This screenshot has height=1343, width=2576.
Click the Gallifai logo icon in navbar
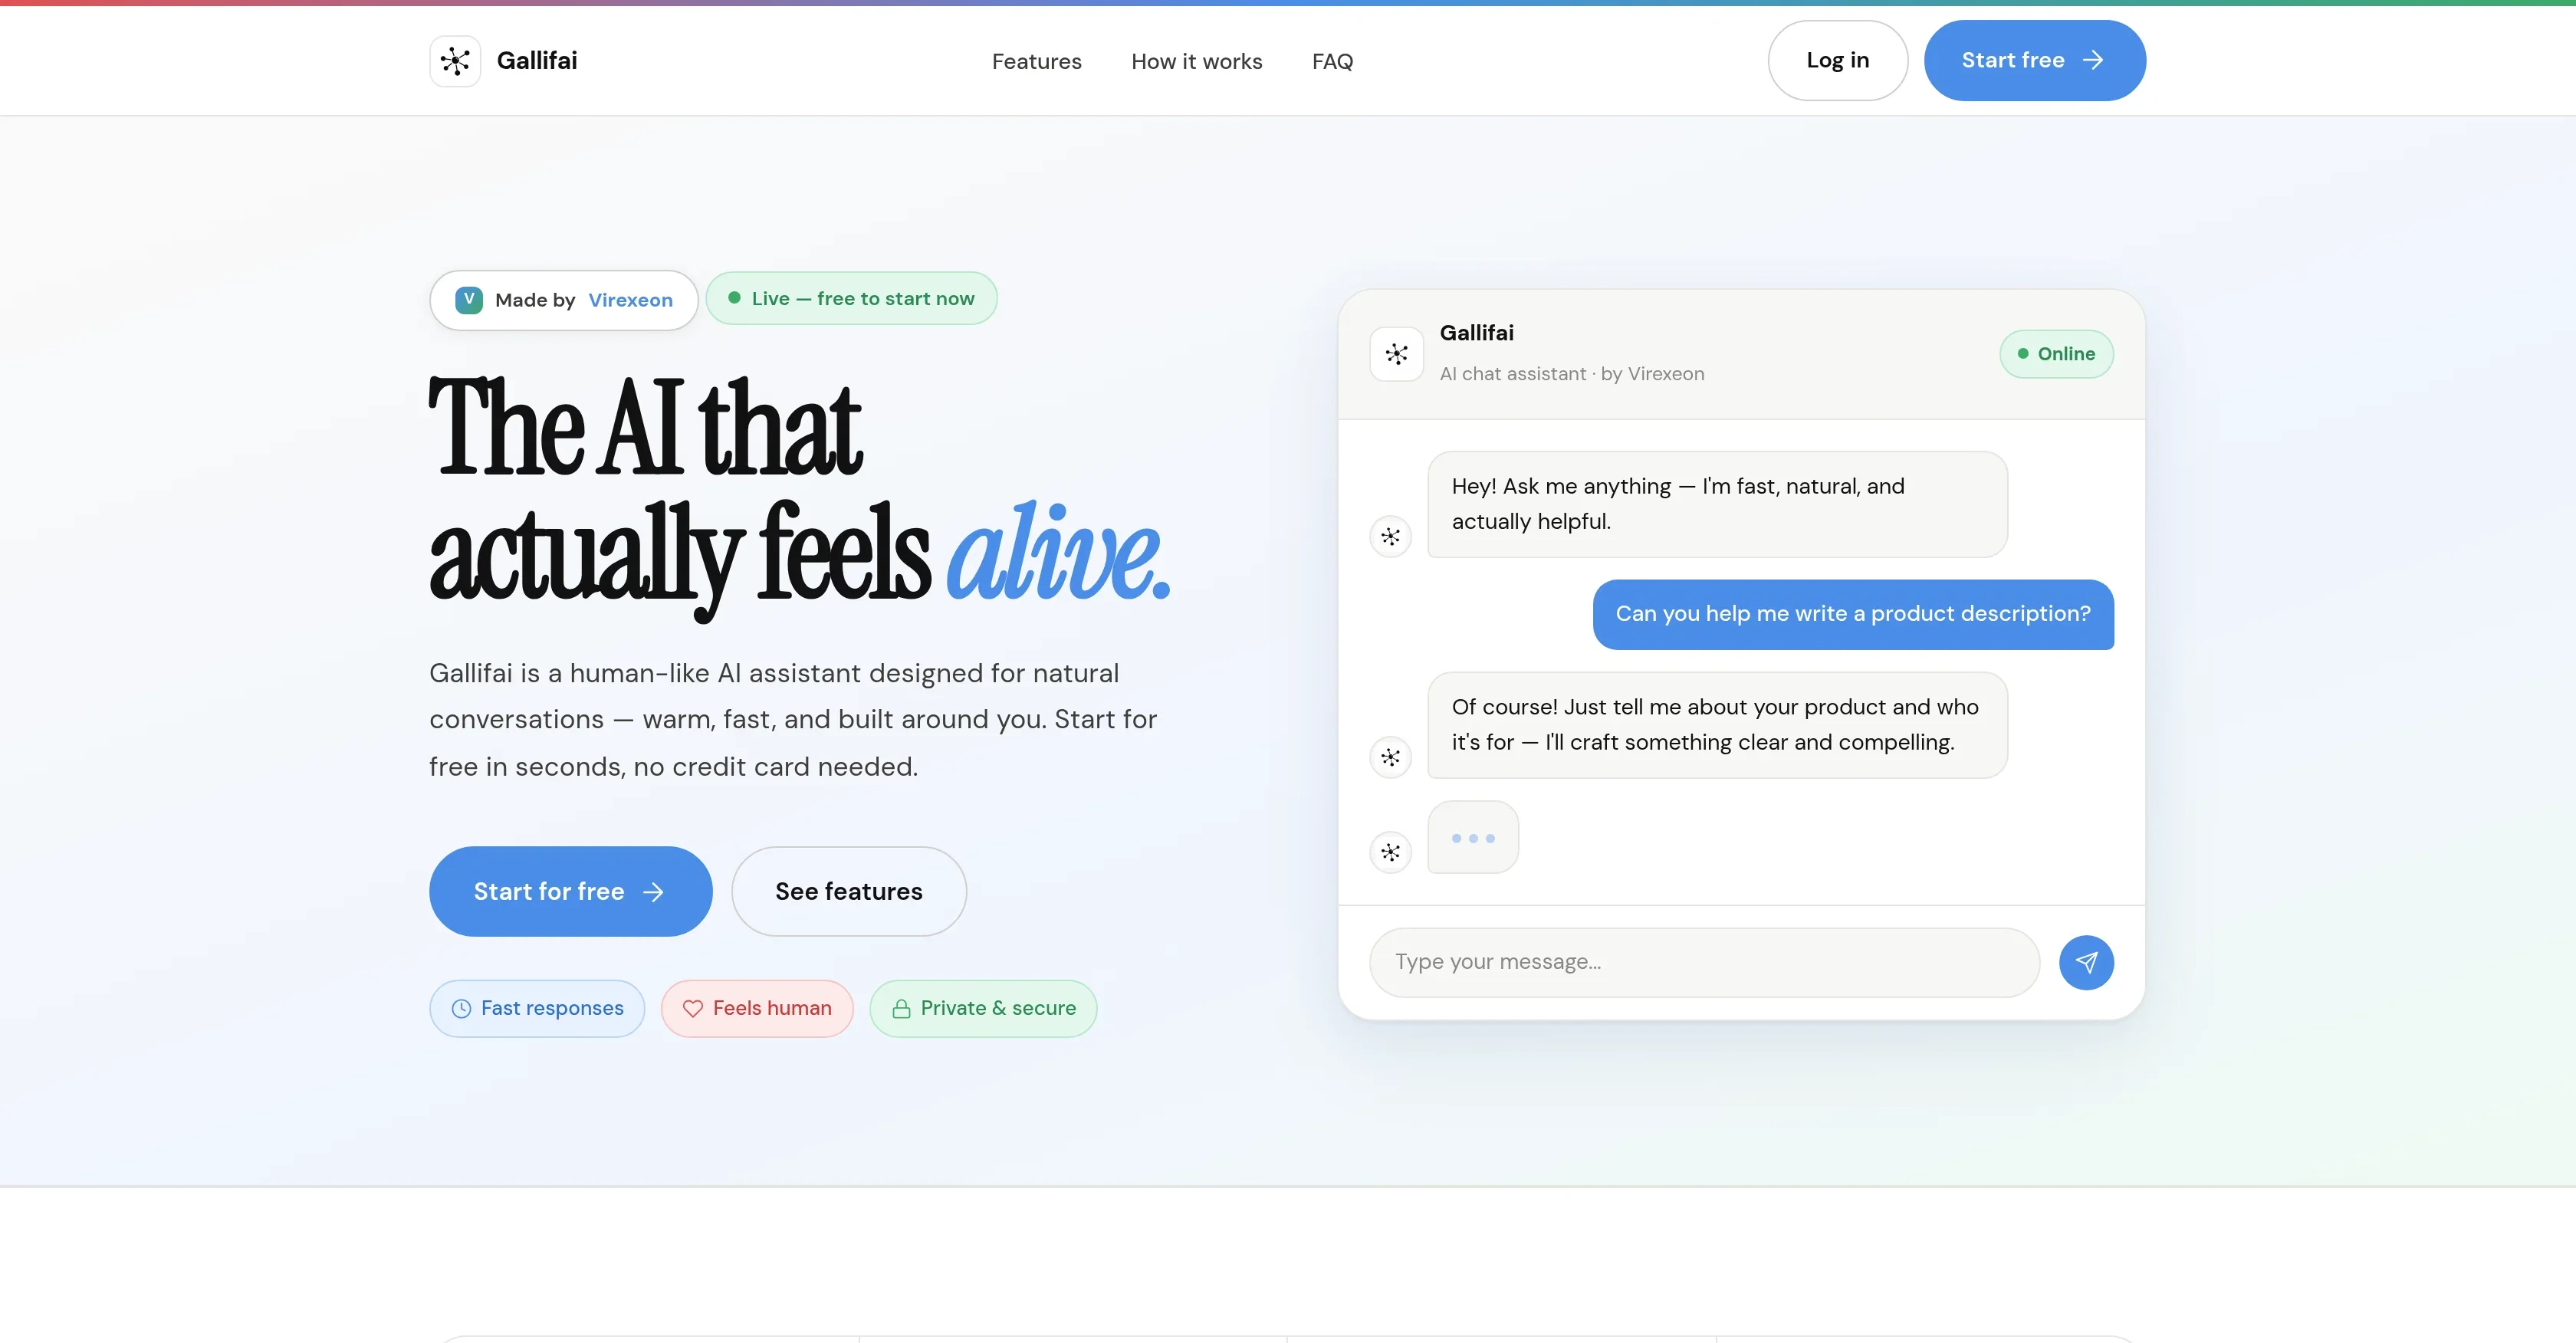(x=455, y=61)
